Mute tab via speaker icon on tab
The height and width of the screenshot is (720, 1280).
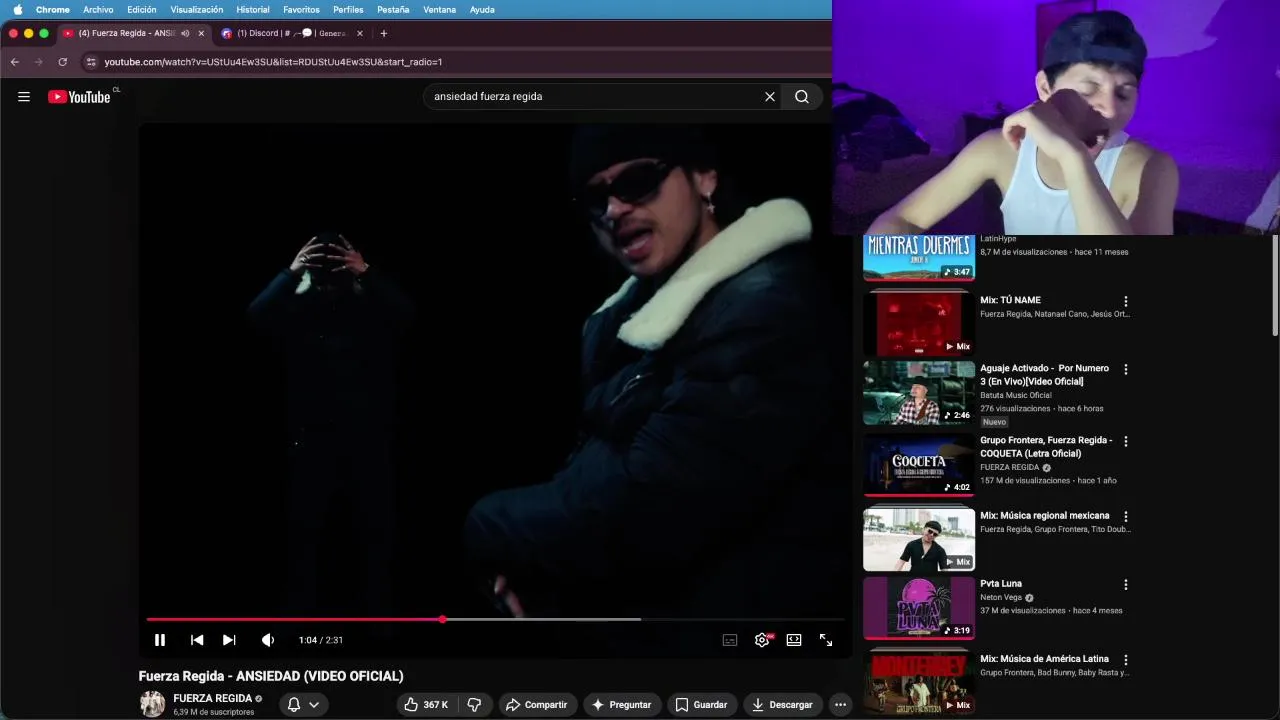(x=185, y=33)
